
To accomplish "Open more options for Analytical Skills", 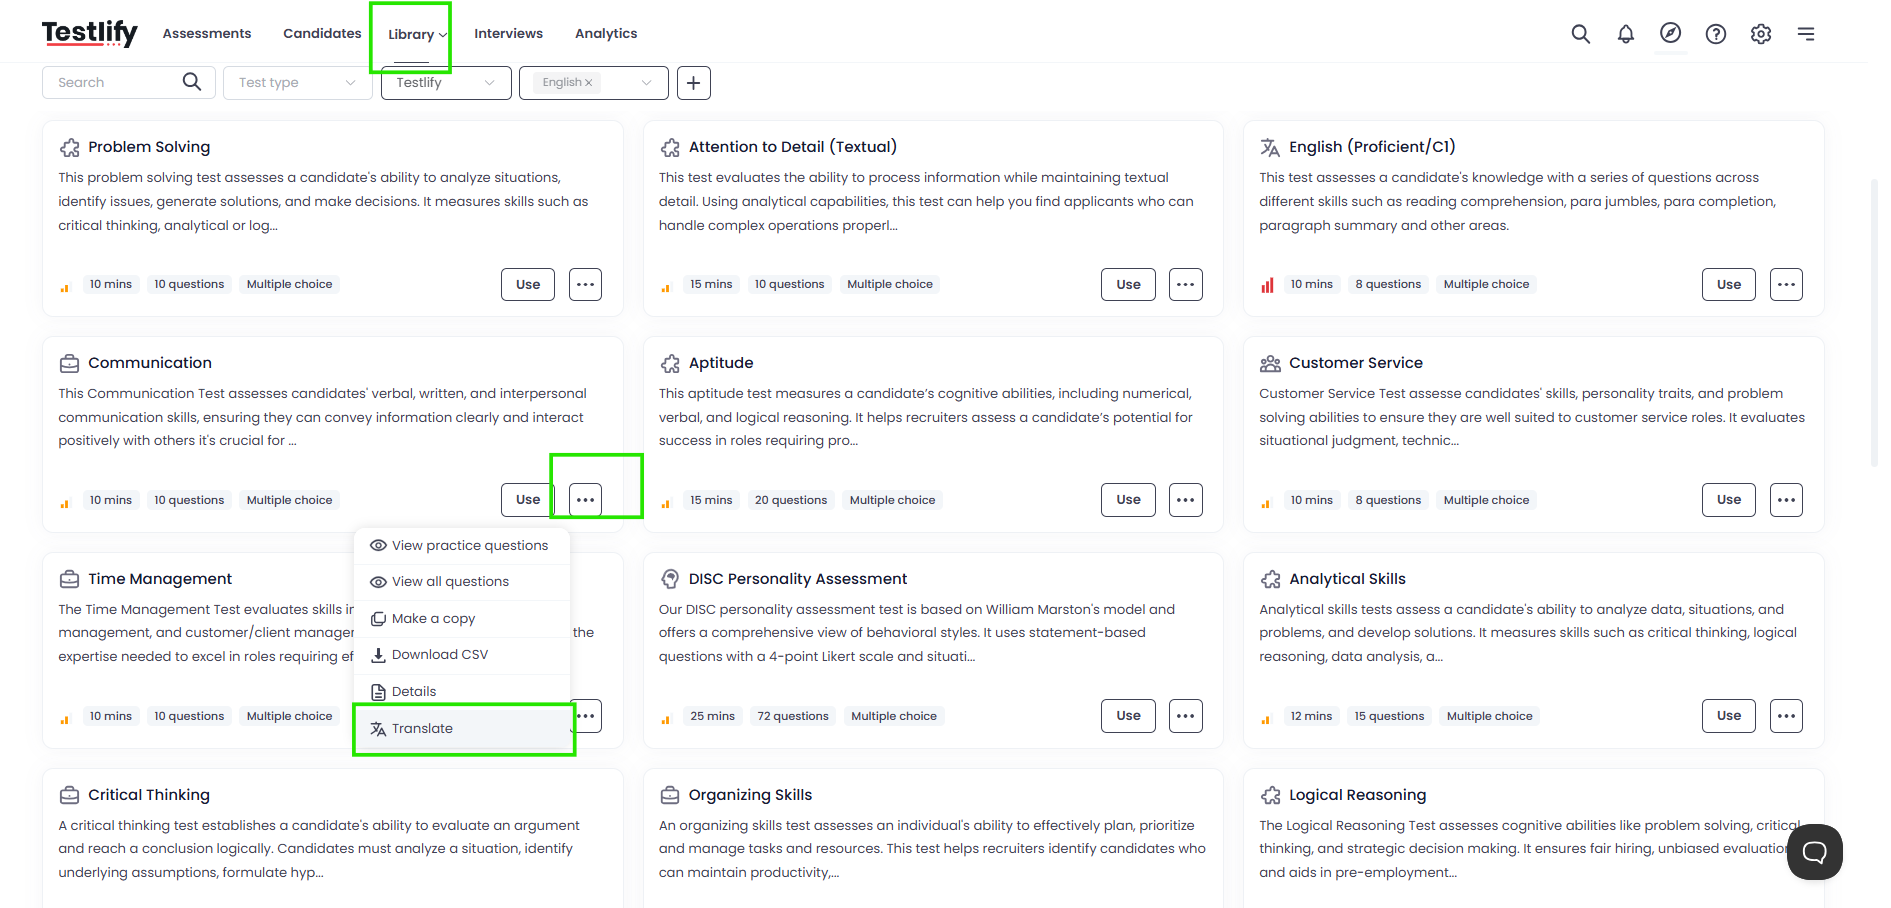I will point(1786,716).
